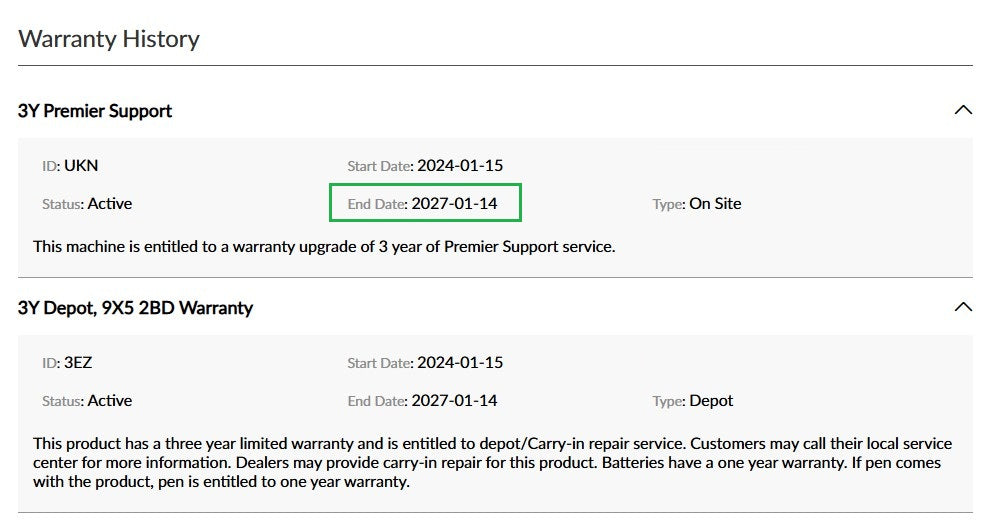This screenshot has height=524, width=991.
Task: Click the Type label in Depot warranty
Action: click(x=668, y=401)
